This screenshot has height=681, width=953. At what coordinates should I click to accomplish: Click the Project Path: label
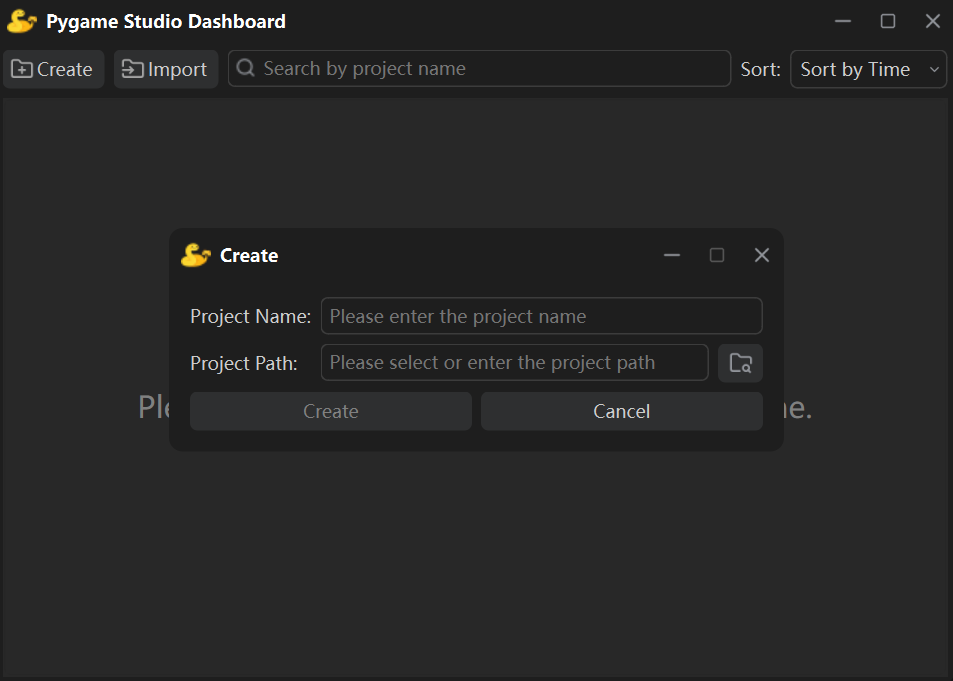coord(244,363)
